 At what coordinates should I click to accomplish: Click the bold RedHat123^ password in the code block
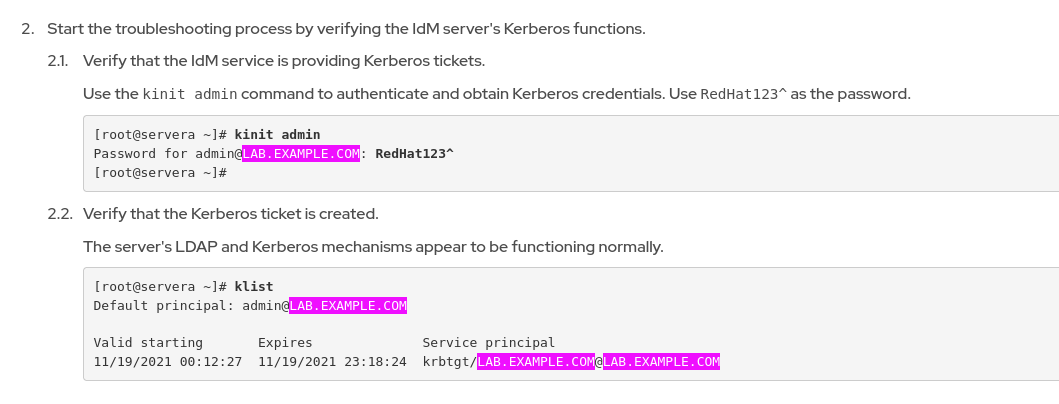pyautogui.click(x=414, y=153)
